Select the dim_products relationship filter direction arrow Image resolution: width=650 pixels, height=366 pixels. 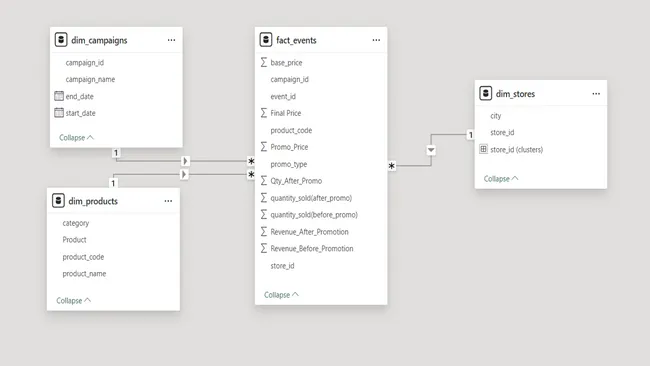click(x=184, y=174)
